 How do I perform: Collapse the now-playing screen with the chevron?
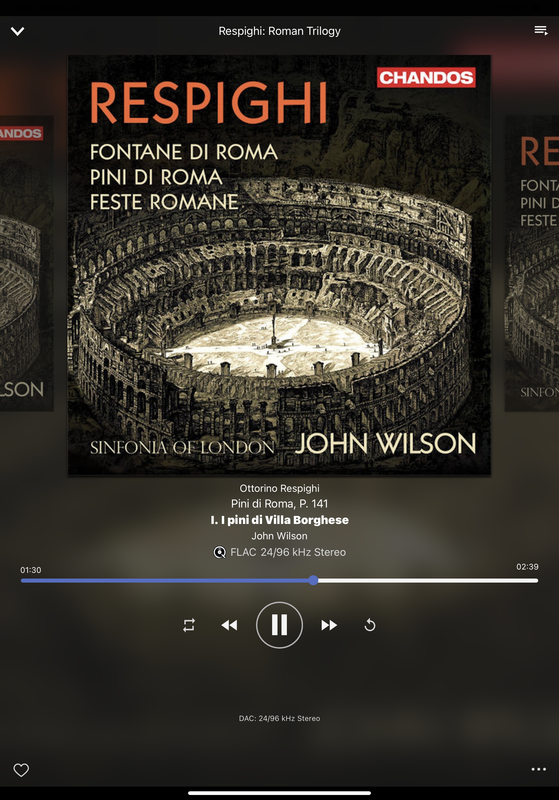(18, 31)
